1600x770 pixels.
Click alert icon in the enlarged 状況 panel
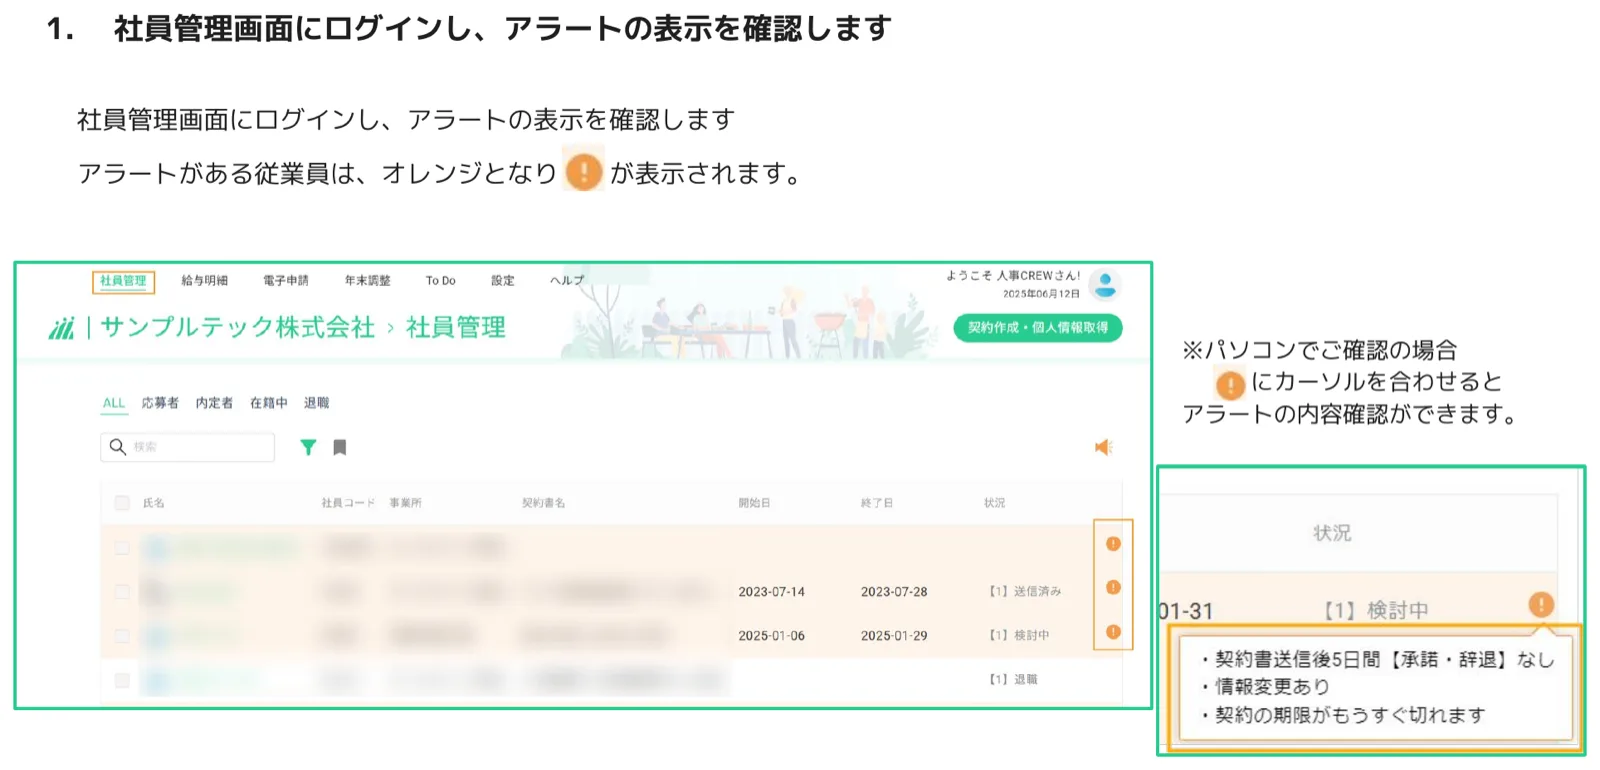coord(1541,604)
